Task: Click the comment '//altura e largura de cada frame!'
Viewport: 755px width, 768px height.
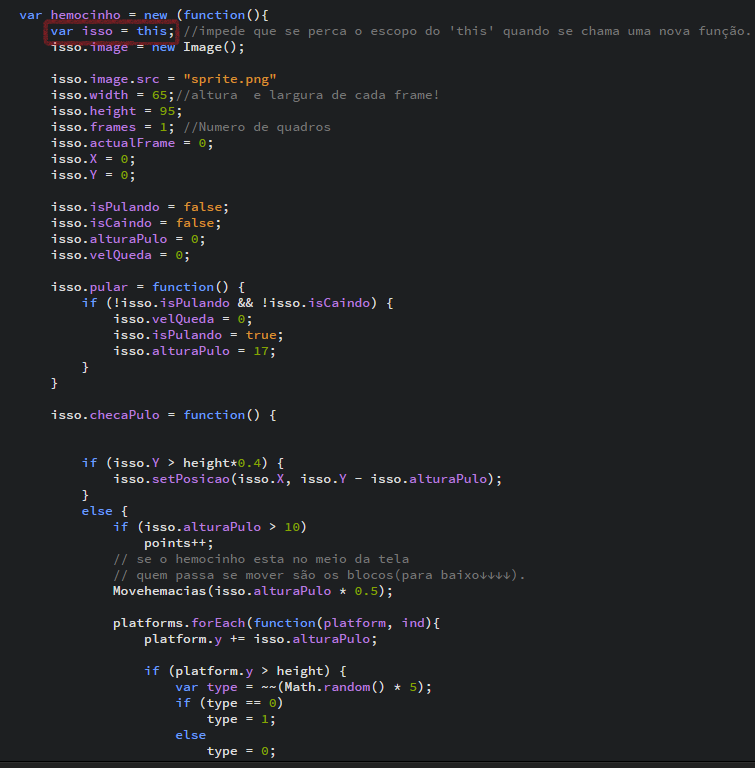Action: pos(307,95)
